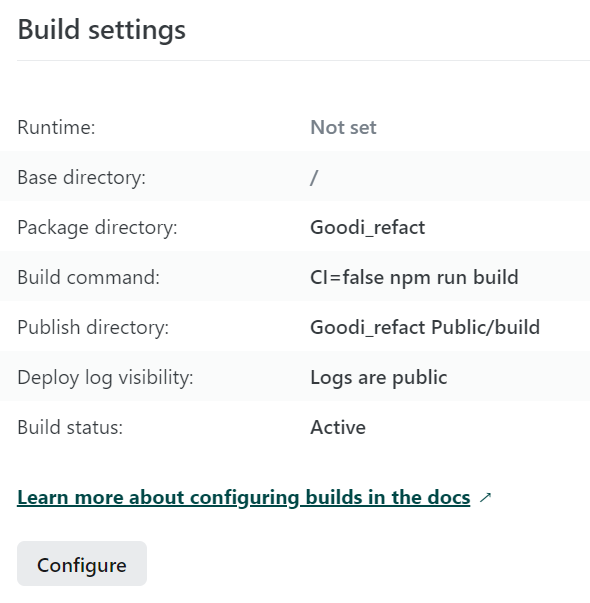The width and height of the screenshot is (590, 603).
Task: Click the Configure button
Action: tap(82, 563)
